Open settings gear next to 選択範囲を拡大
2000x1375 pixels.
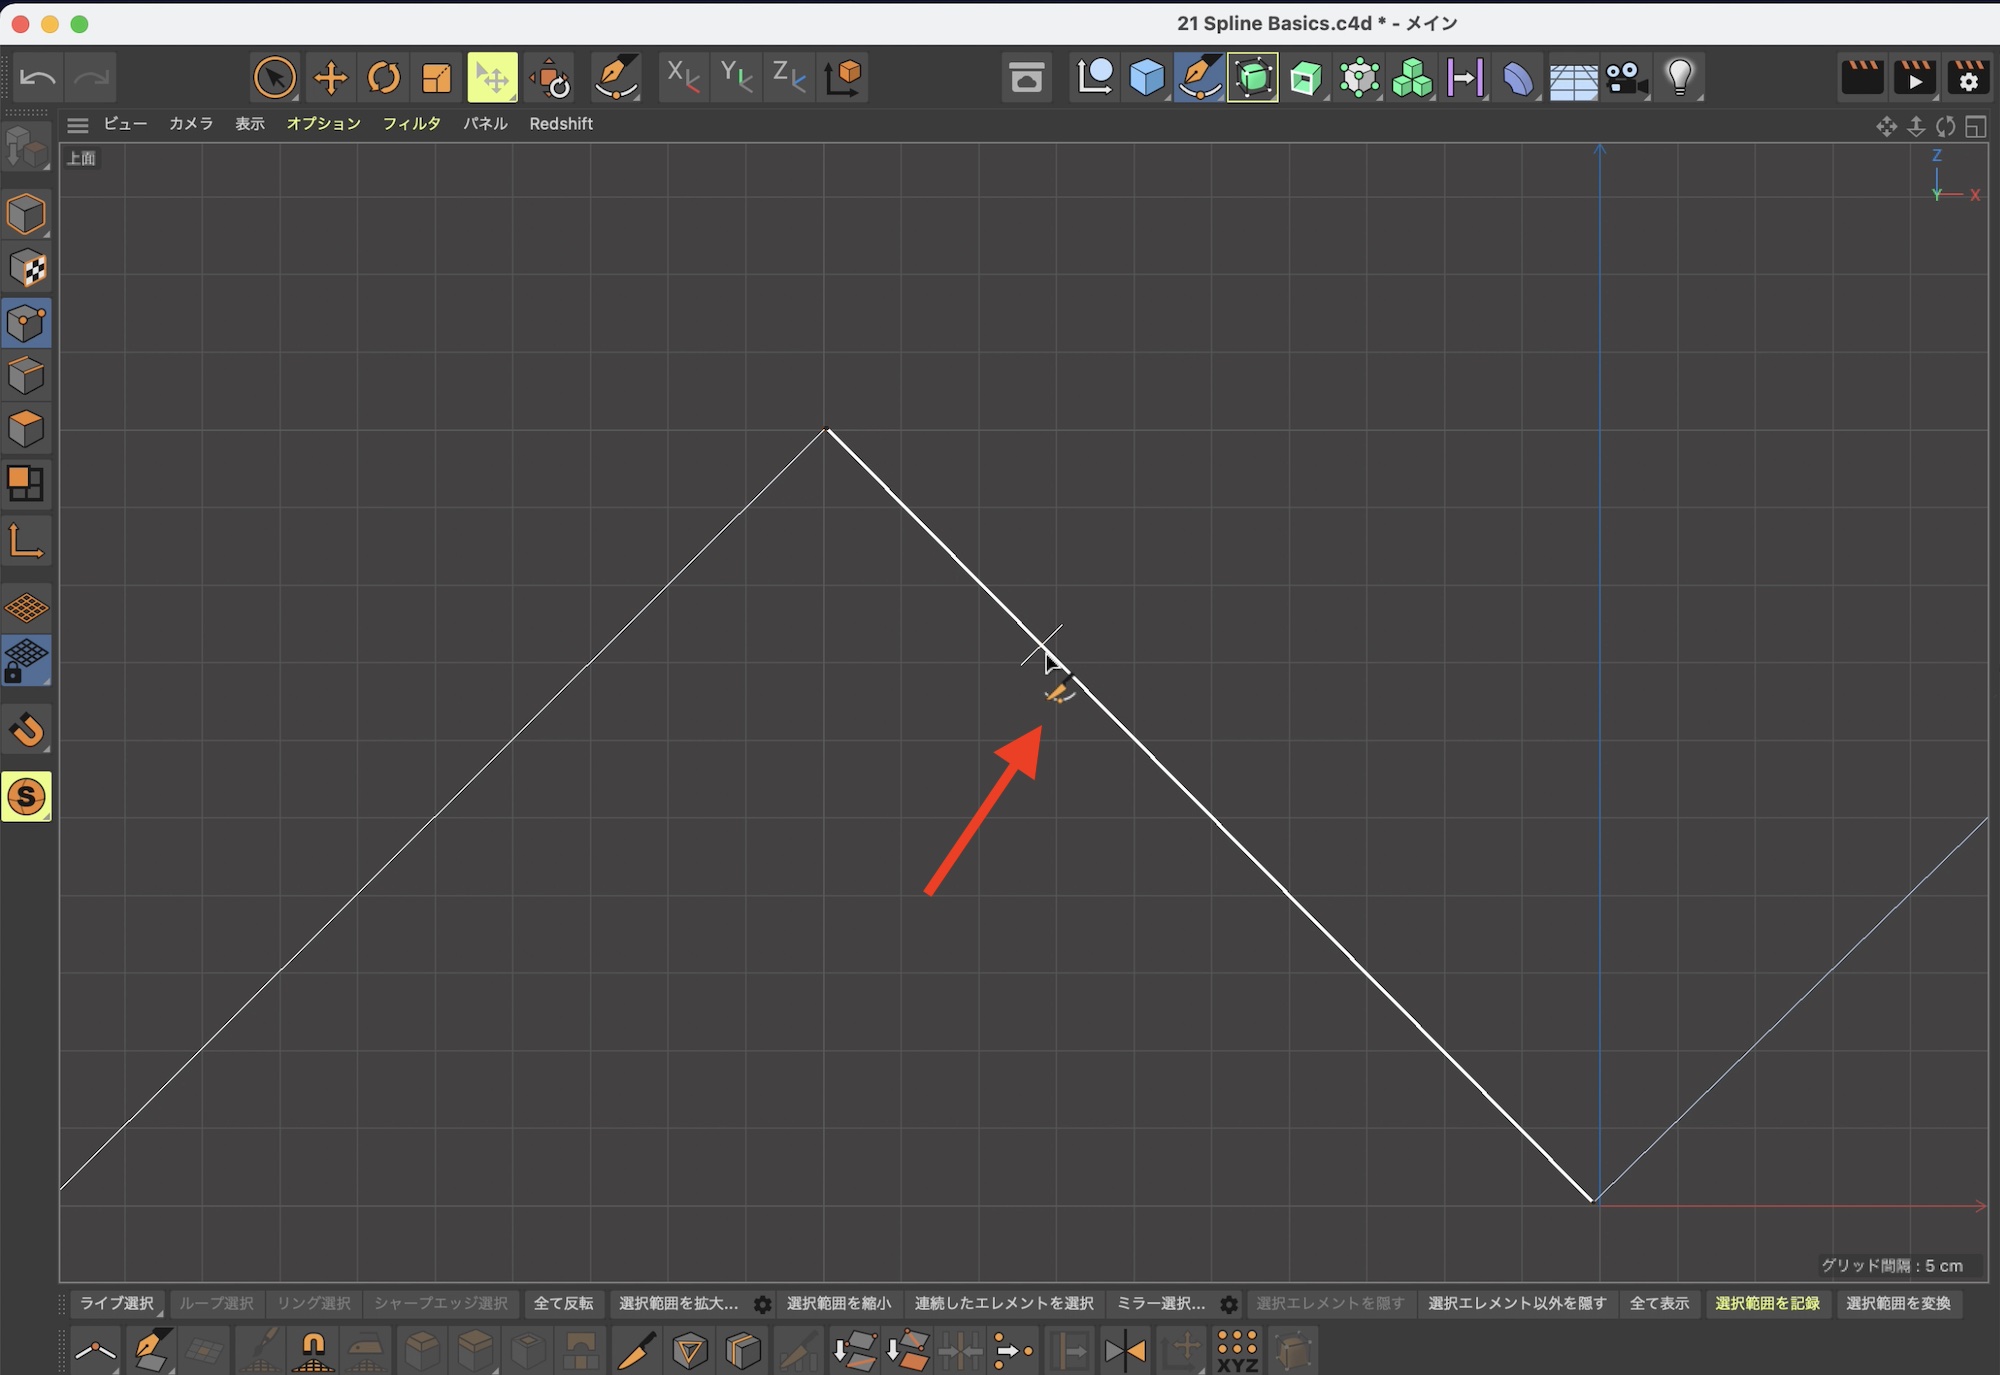coord(762,1304)
